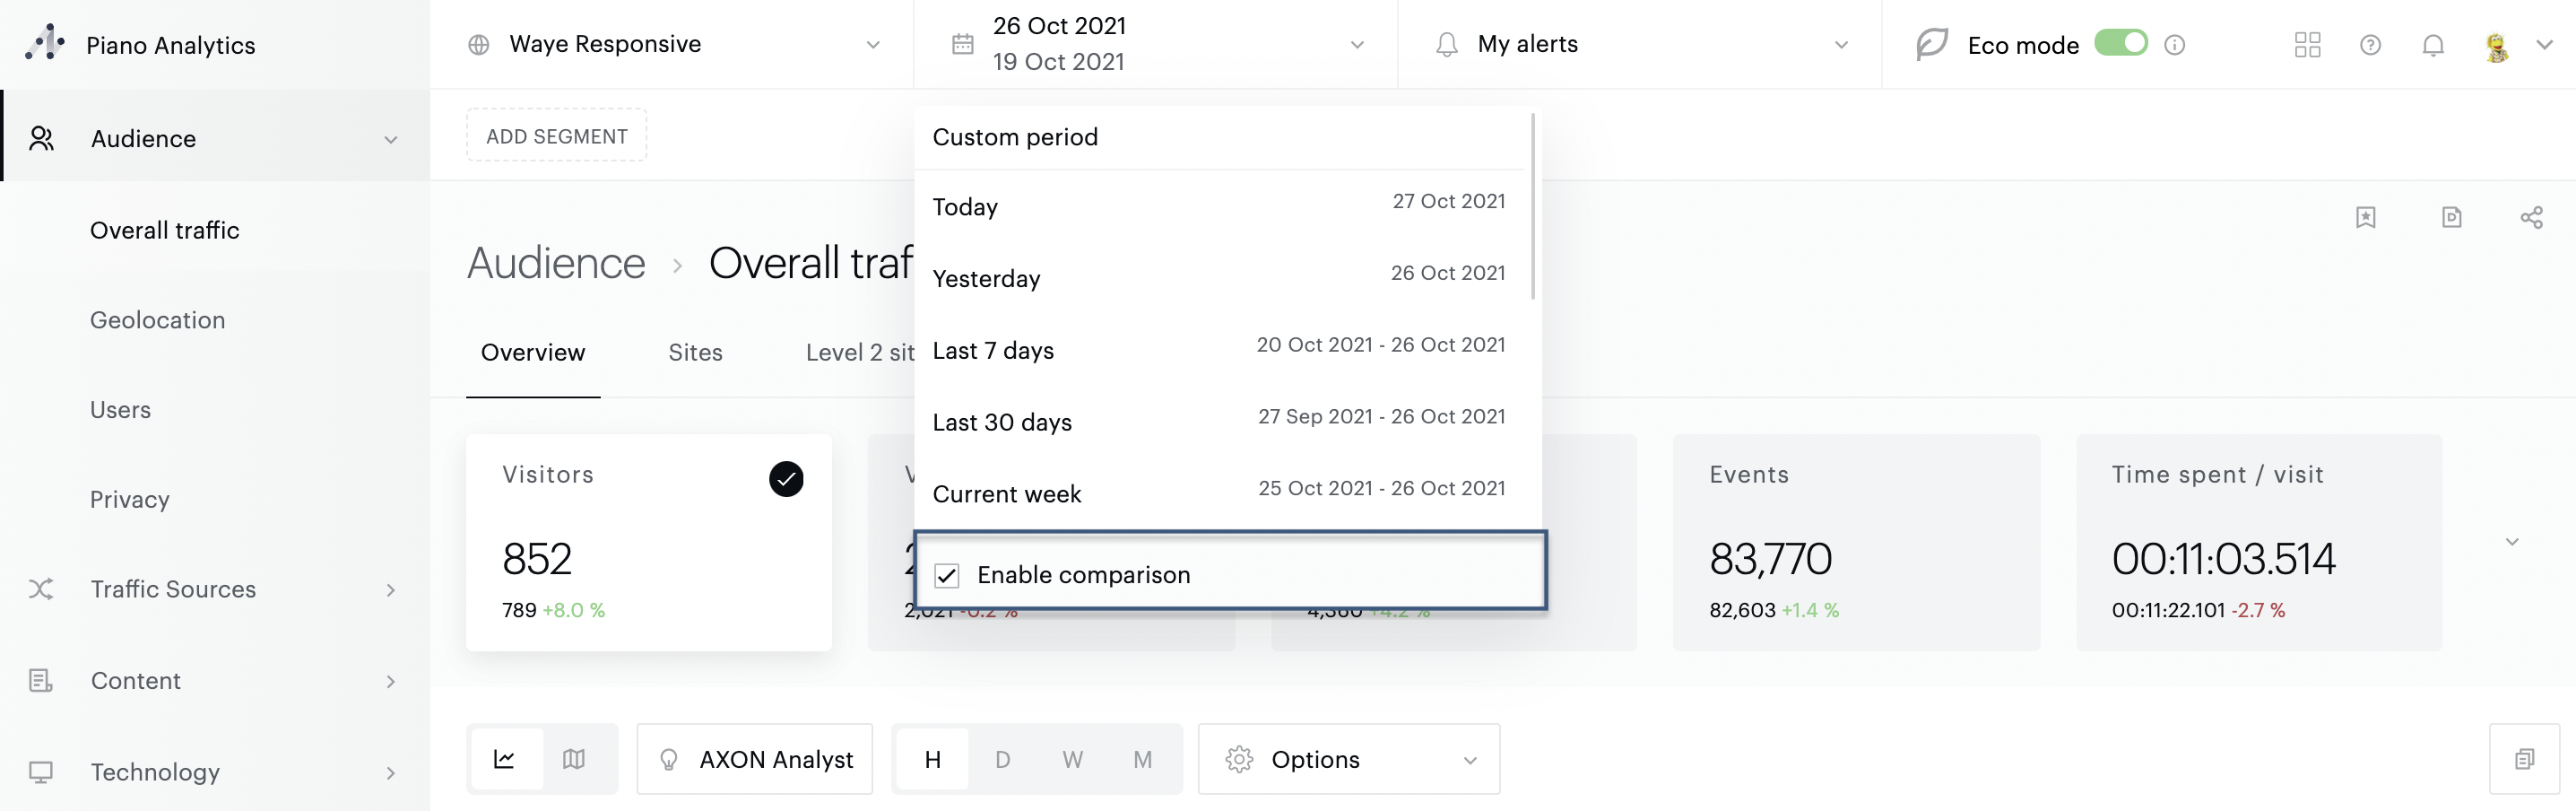Uncheck the Enable comparison checkbox
Viewport: 2576px width, 811px height.
click(947, 575)
